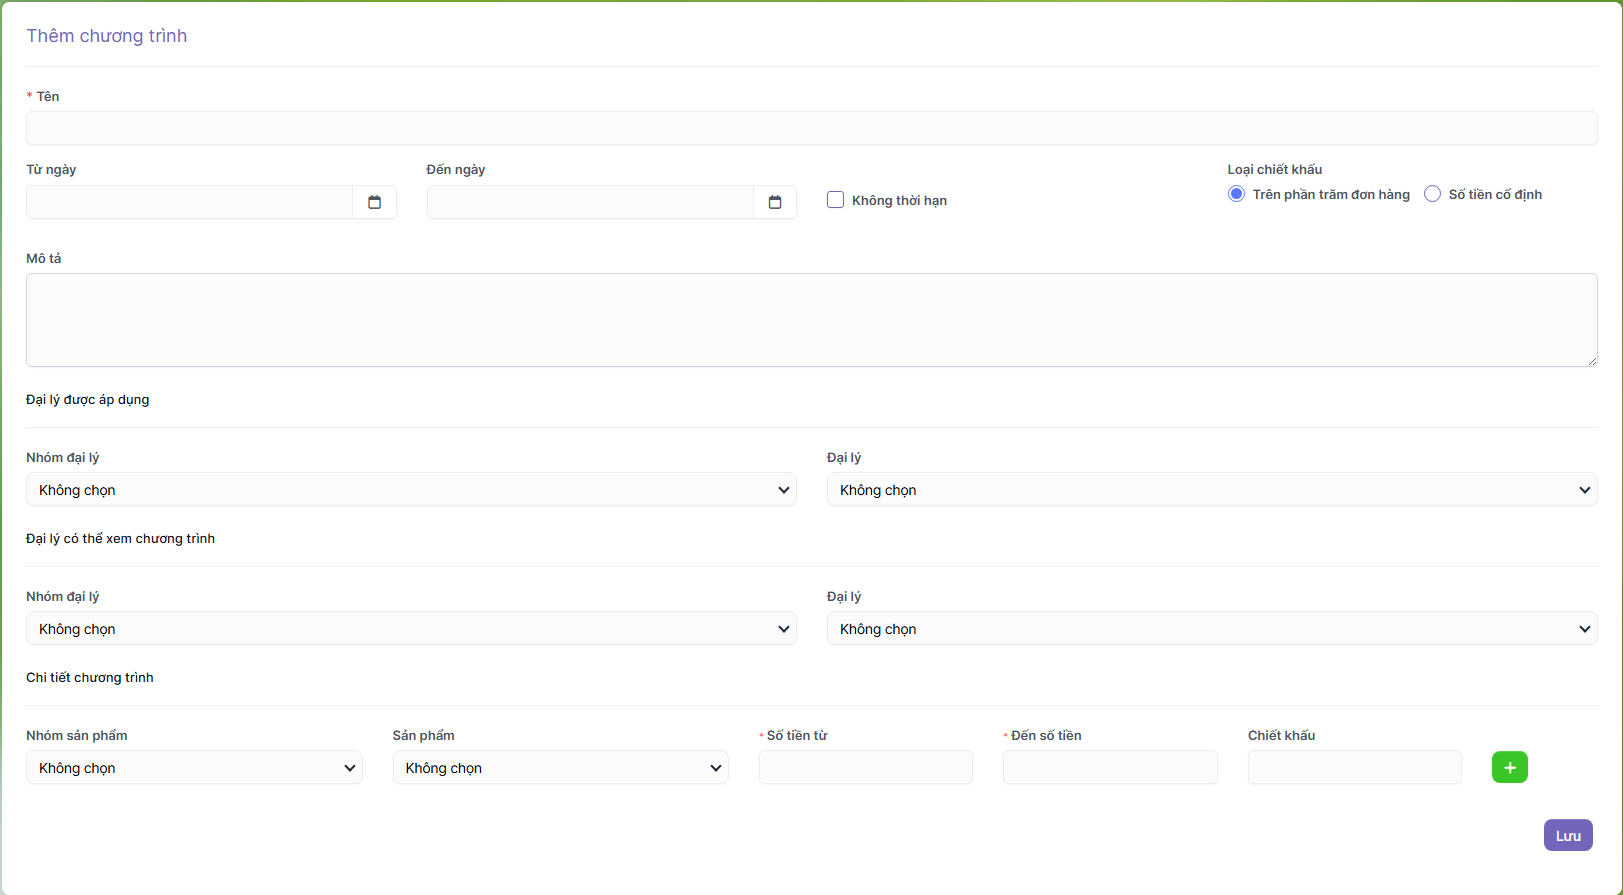Viewport: 1623px width, 895px height.
Task: Click the Số tiền từ amount field
Action: click(865, 767)
